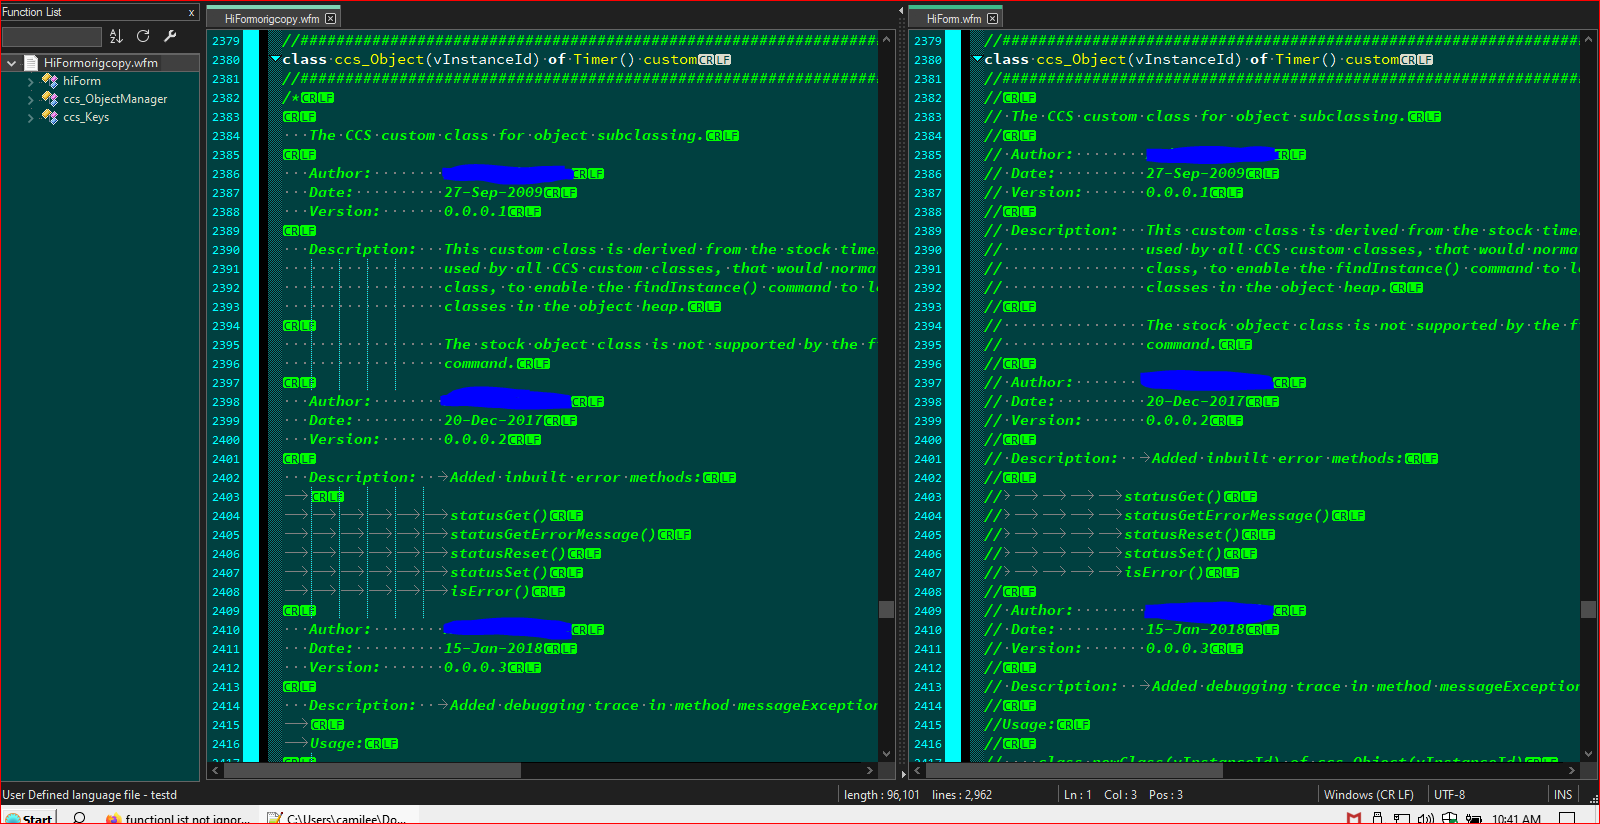Collapse class fold marker in left editor

point(275,60)
